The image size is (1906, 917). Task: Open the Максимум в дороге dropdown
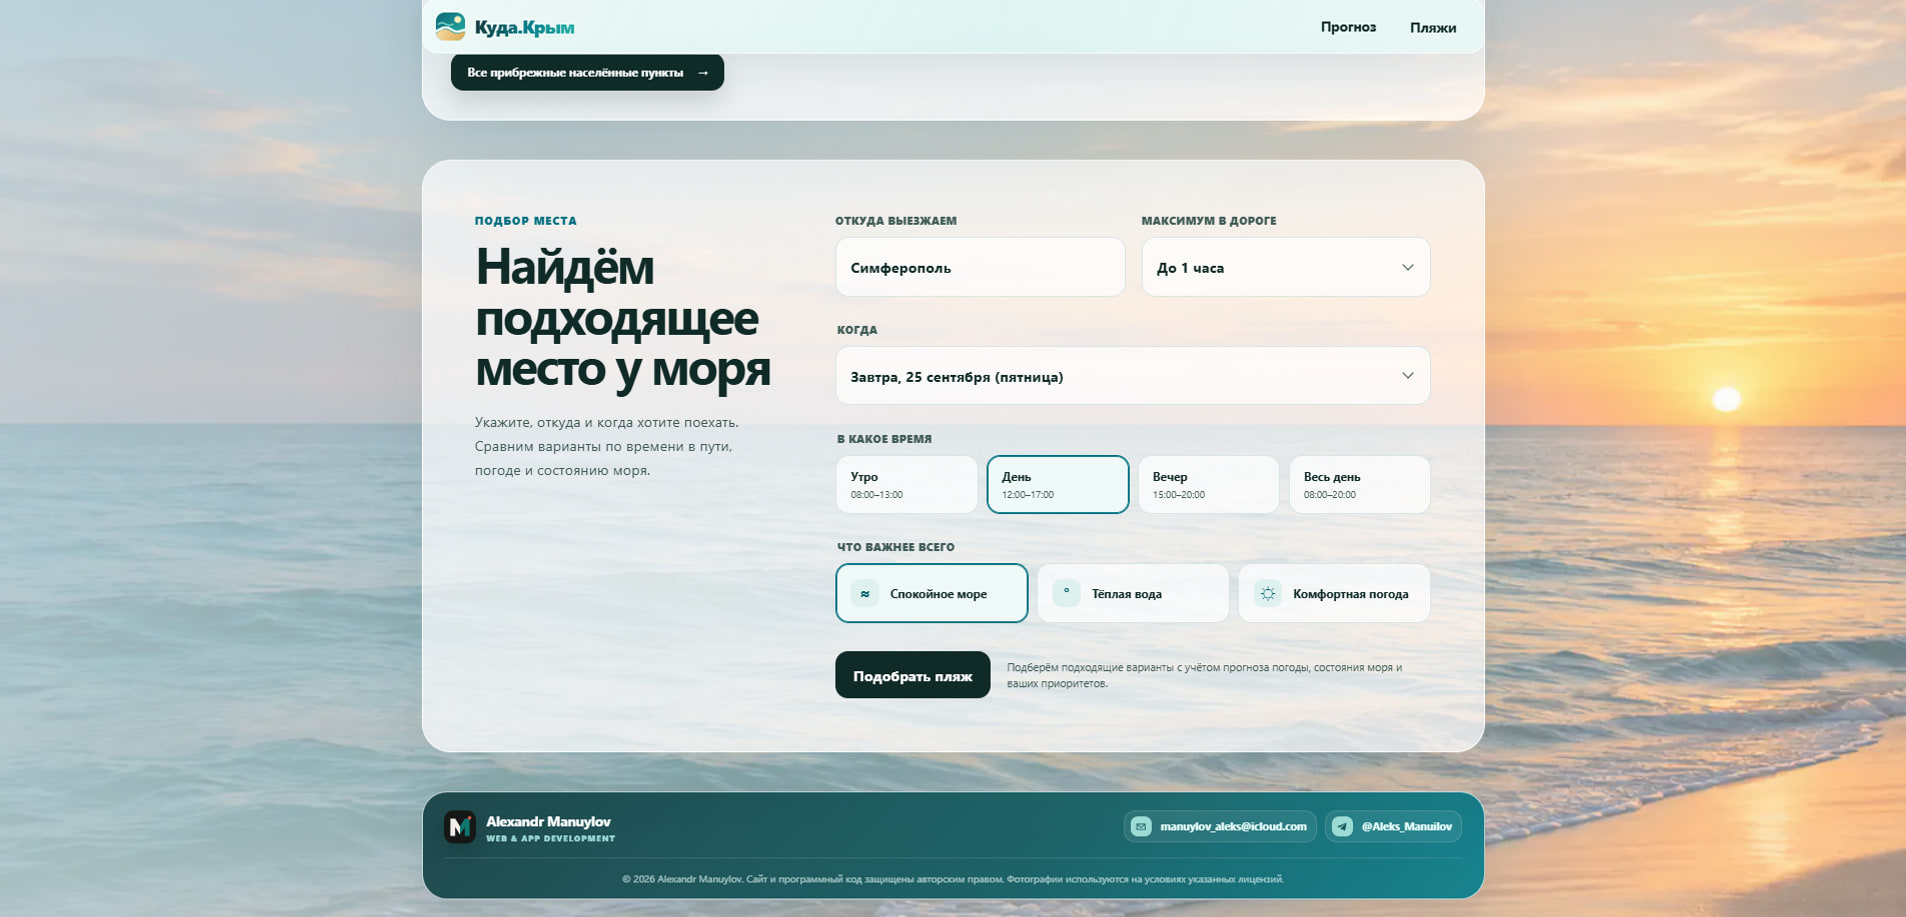tap(1285, 267)
